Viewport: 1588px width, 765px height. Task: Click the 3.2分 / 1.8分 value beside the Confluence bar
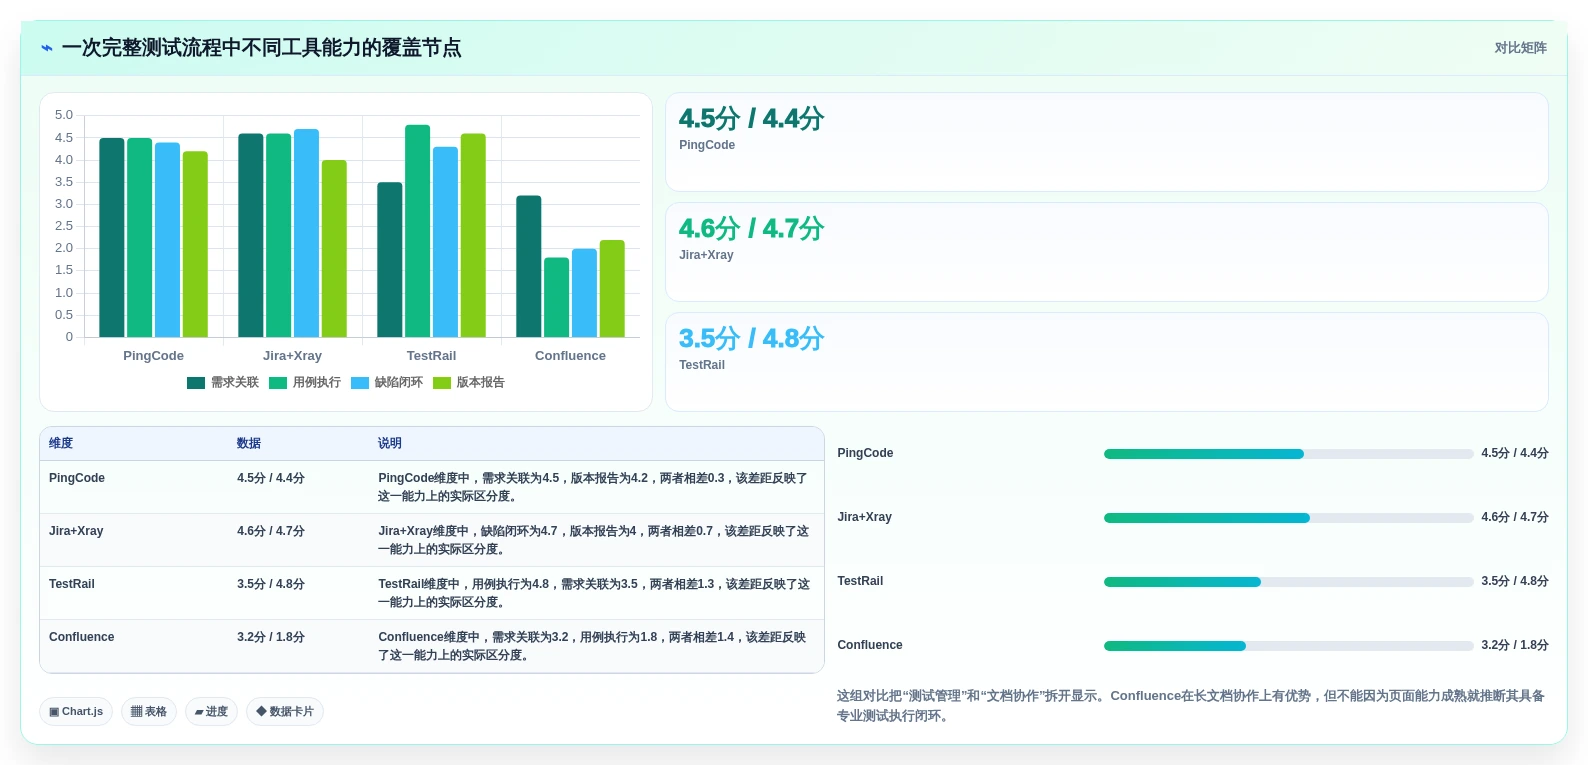click(1515, 645)
